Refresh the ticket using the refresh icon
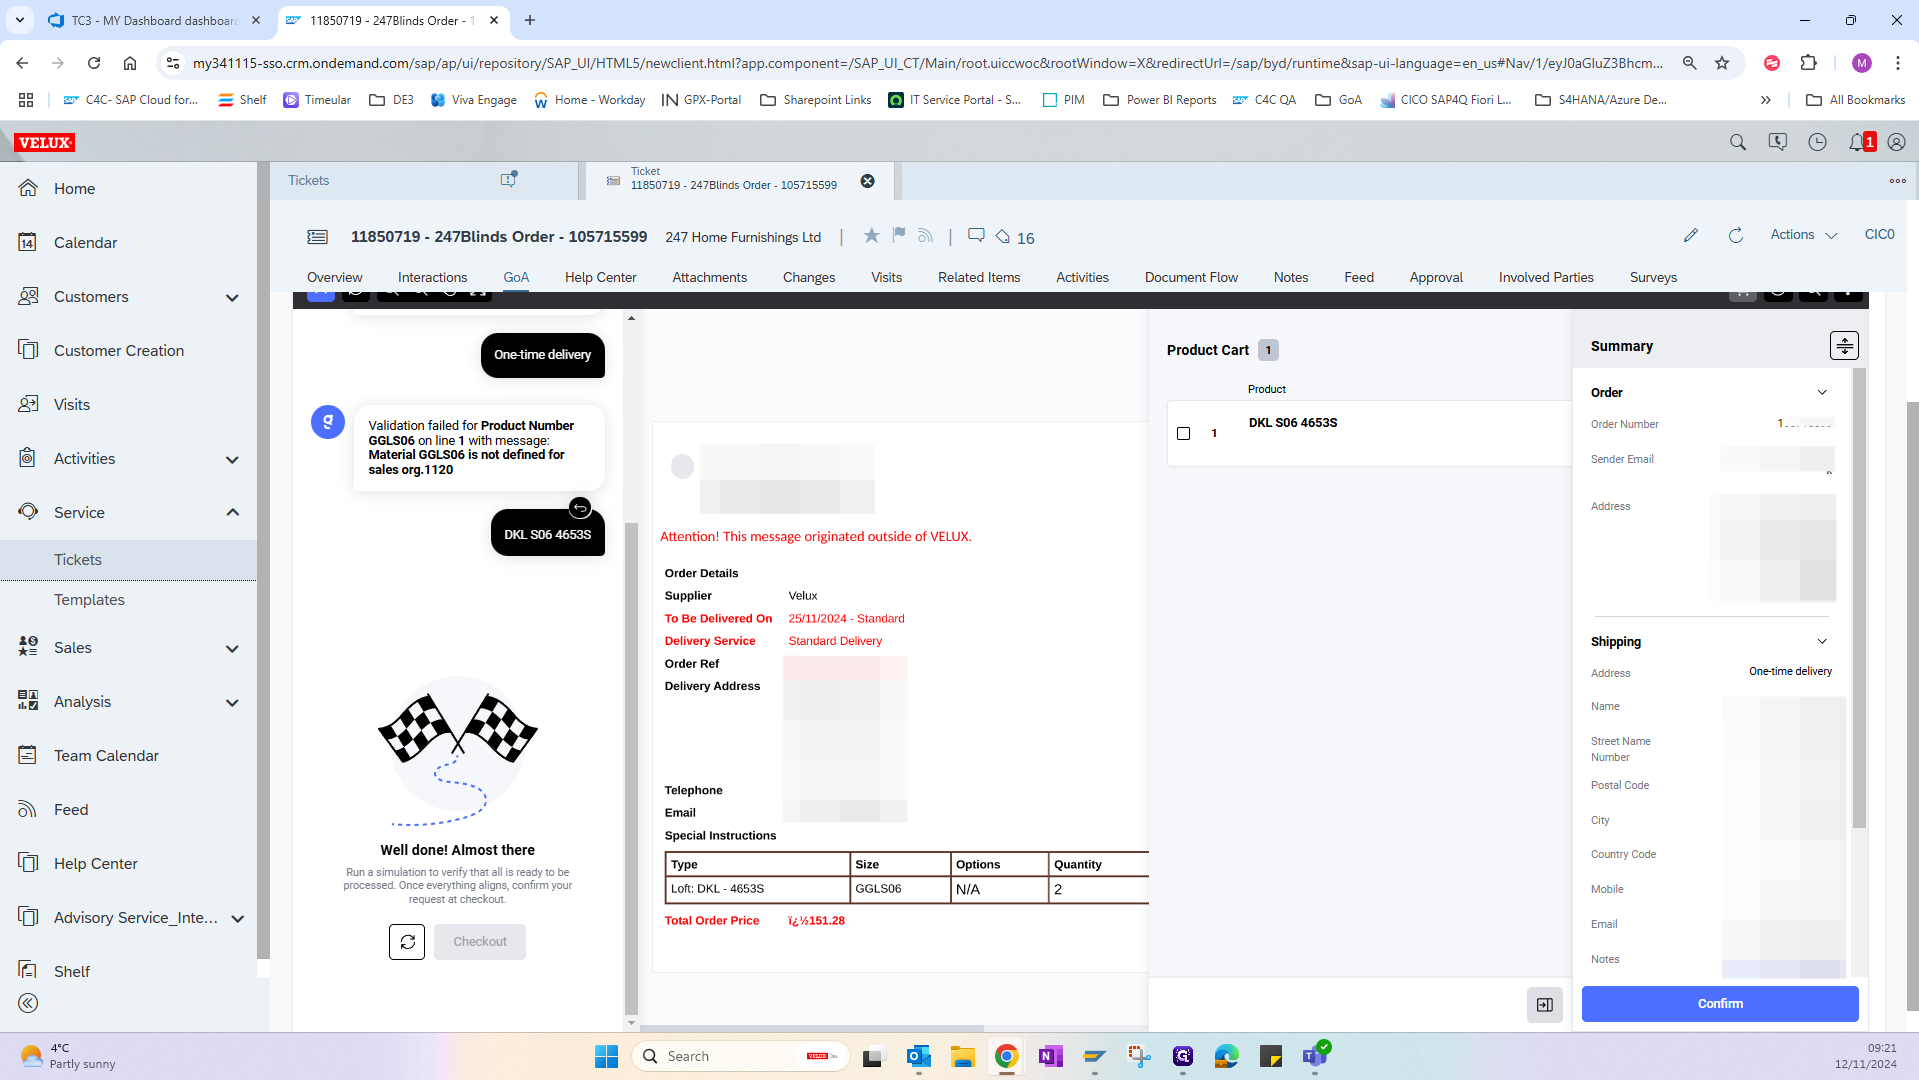 1736,235
